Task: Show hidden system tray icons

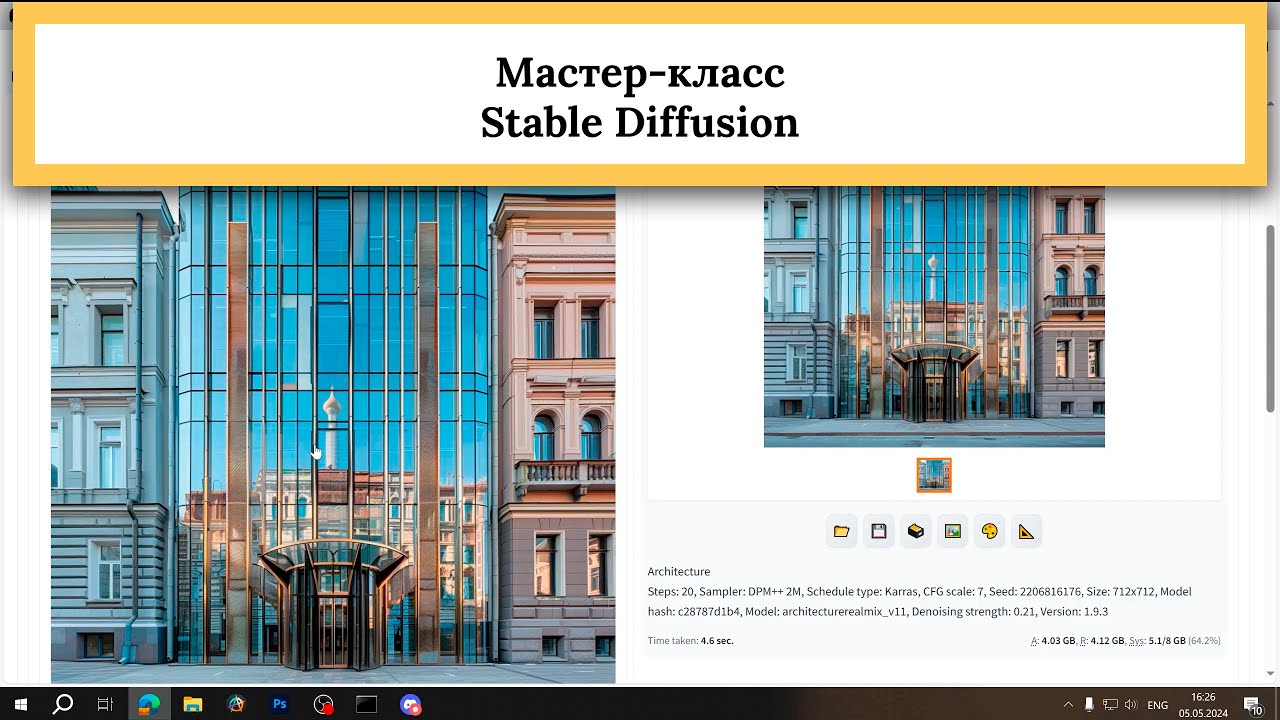Action: 1068,704
